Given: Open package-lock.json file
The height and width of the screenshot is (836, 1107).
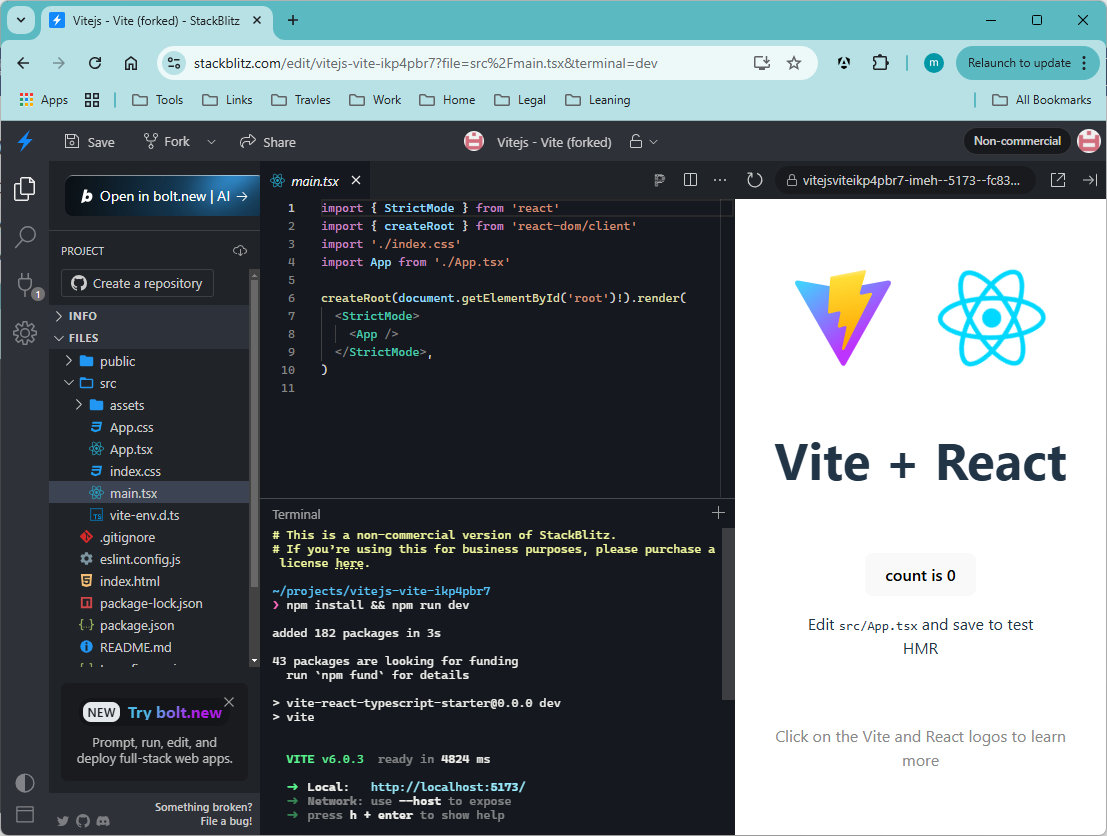Looking at the screenshot, I should [149, 603].
